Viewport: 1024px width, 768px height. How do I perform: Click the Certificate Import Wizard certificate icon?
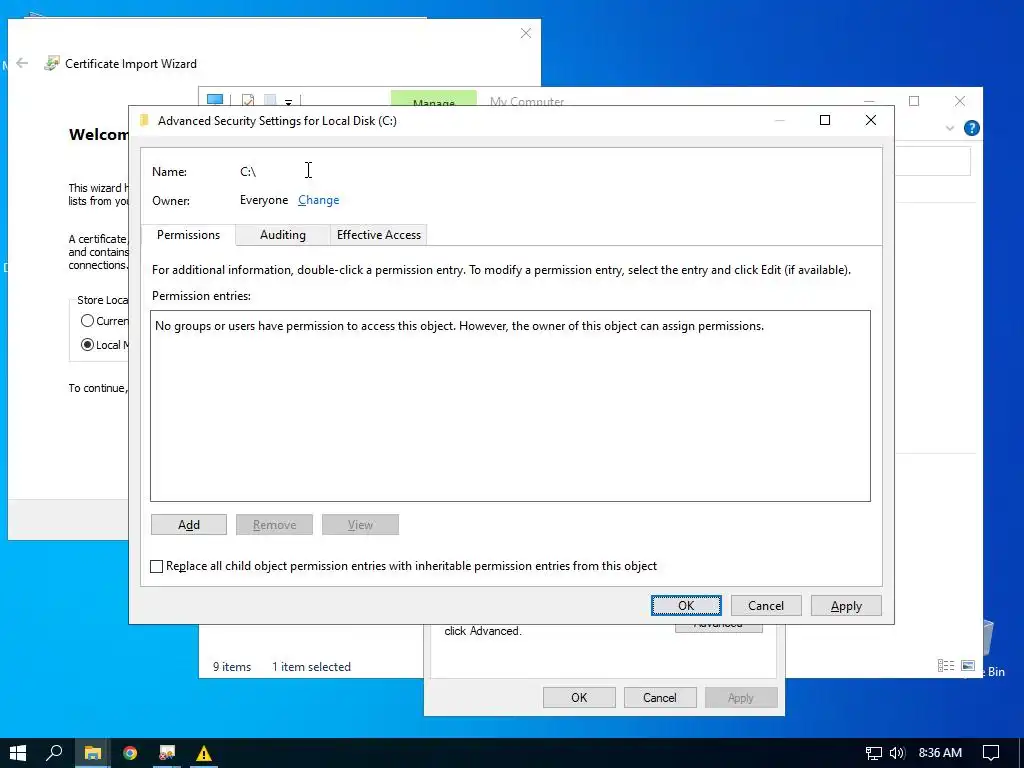[x=52, y=63]
